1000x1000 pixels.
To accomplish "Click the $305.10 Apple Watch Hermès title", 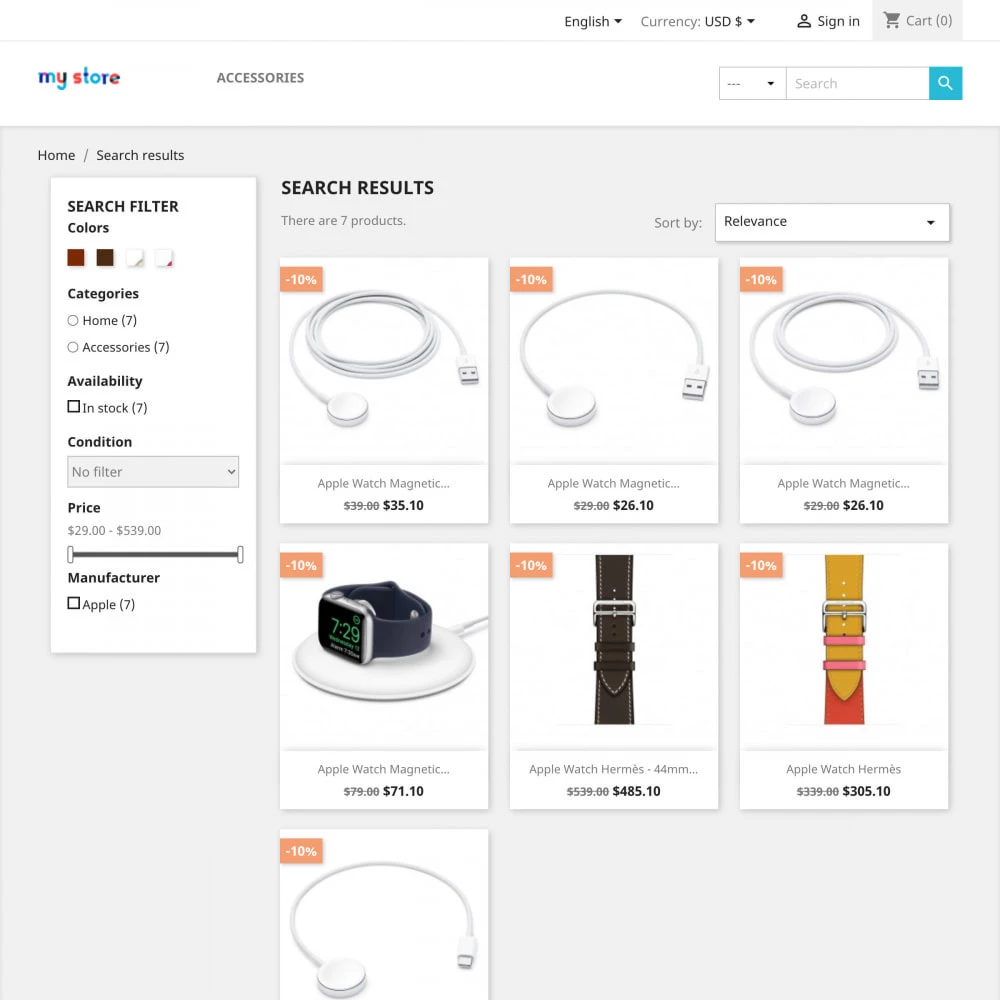I will (x=844, y=769).
